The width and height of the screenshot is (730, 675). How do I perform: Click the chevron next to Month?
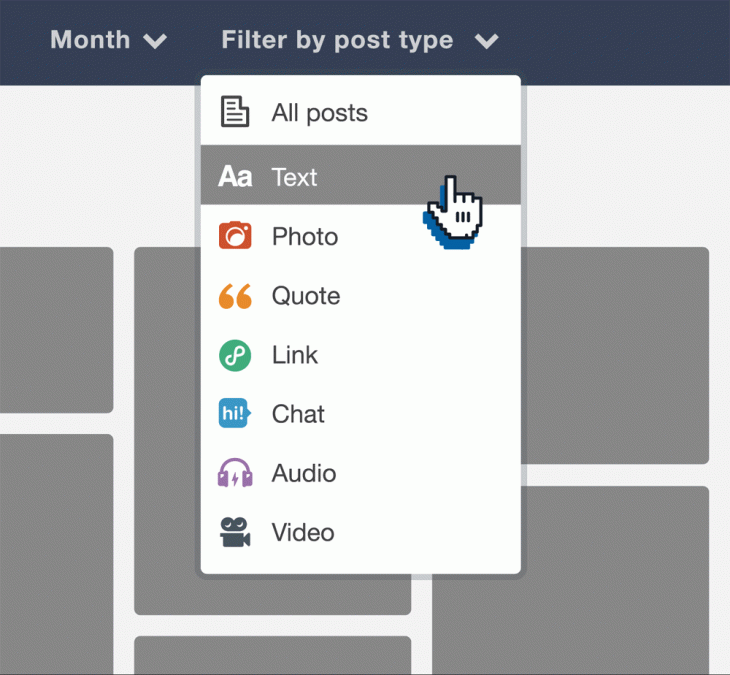(x=155, y=41)
